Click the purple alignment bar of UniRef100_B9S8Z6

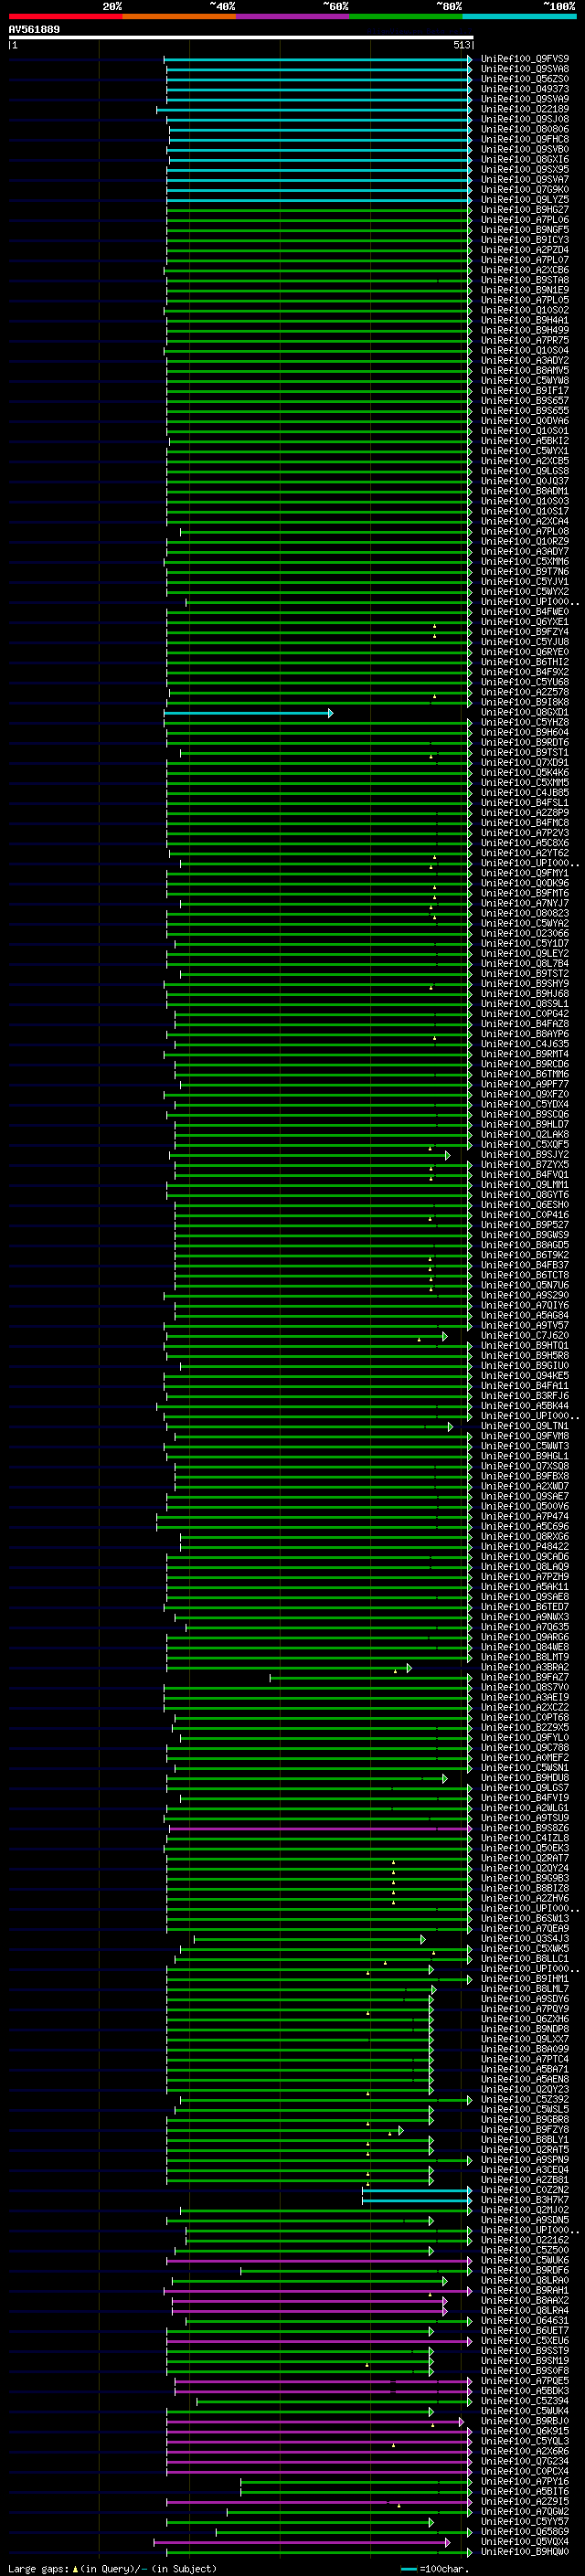[x=320, y=1829]
